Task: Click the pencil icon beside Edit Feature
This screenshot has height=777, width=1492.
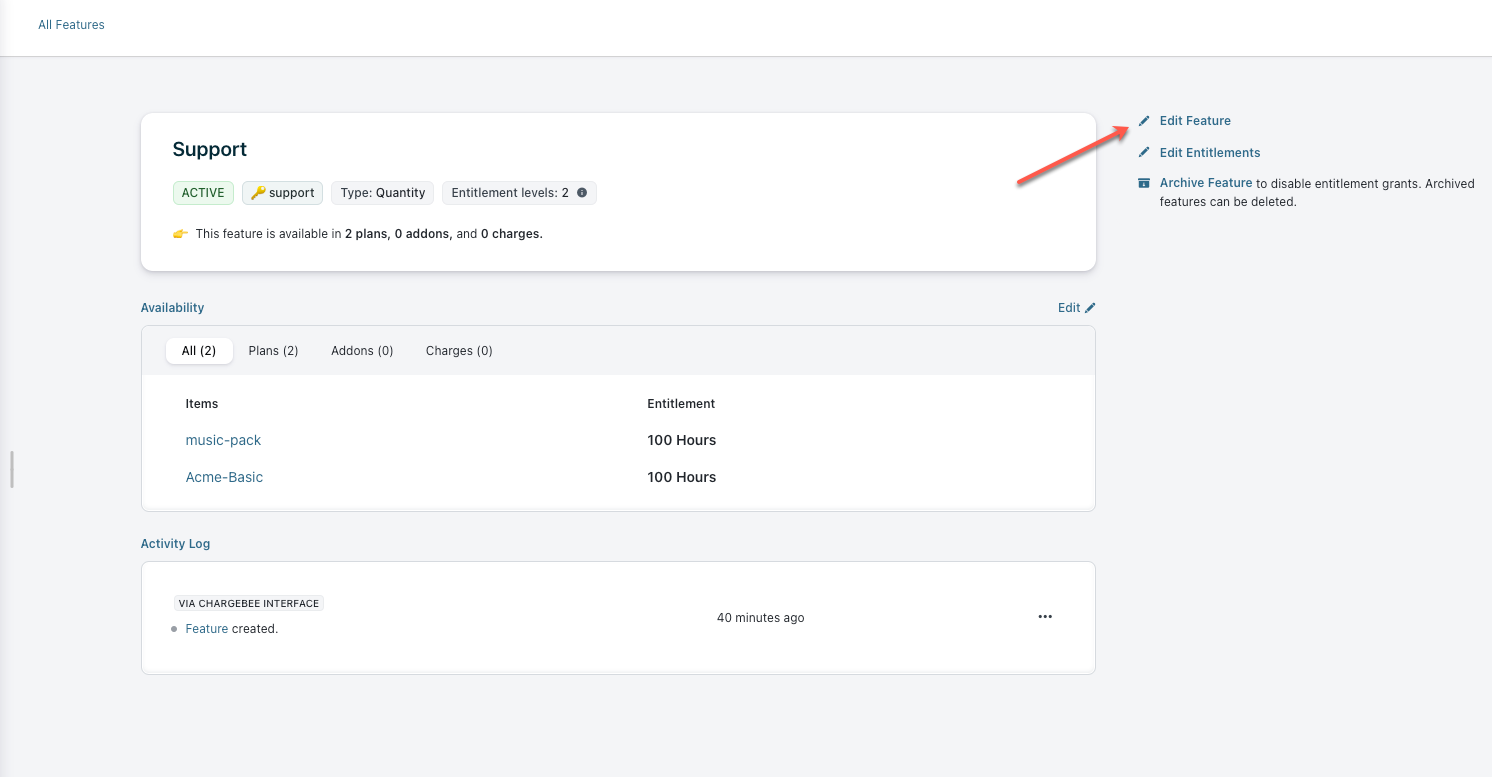Action: click(1144, 121)
